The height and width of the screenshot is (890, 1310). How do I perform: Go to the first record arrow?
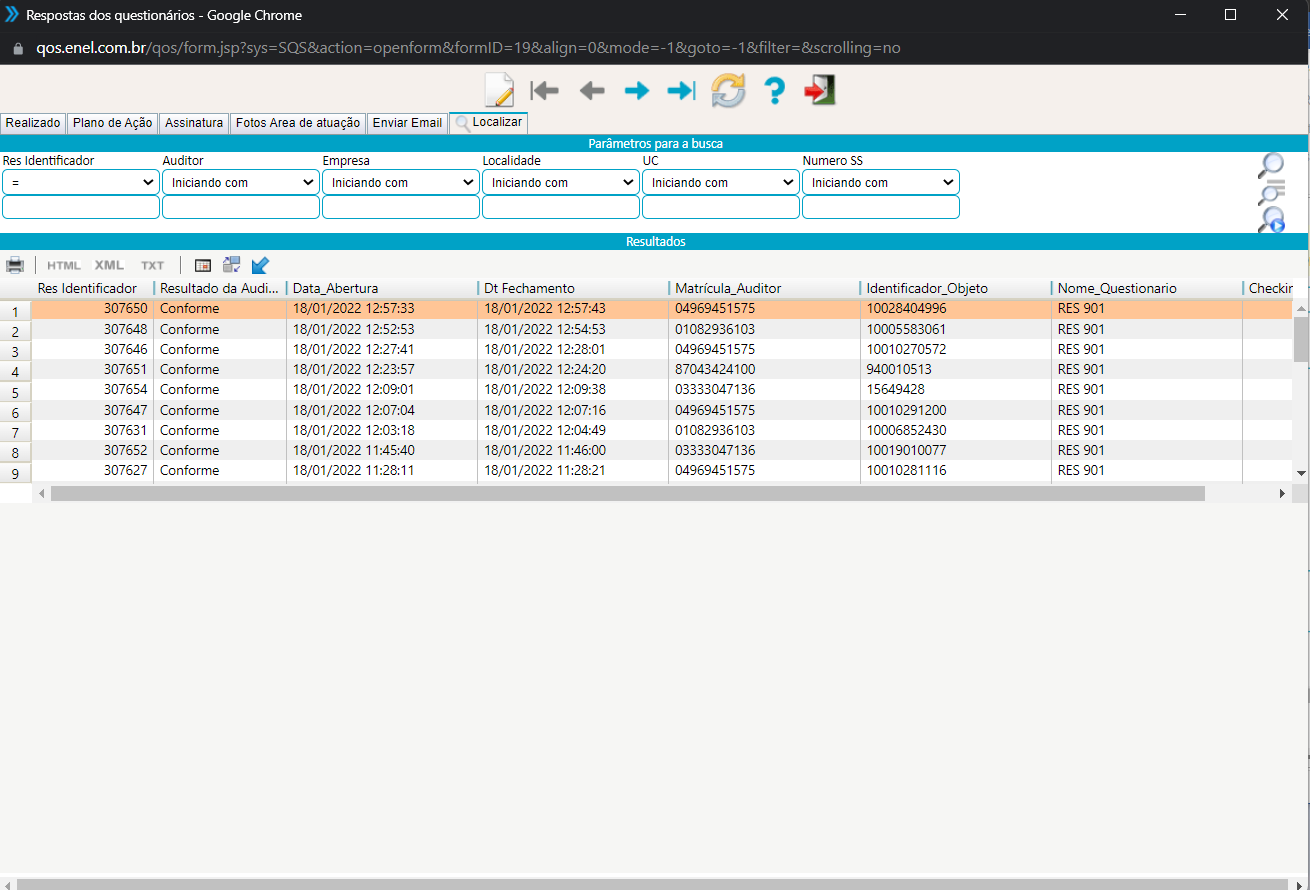(545, 91)
